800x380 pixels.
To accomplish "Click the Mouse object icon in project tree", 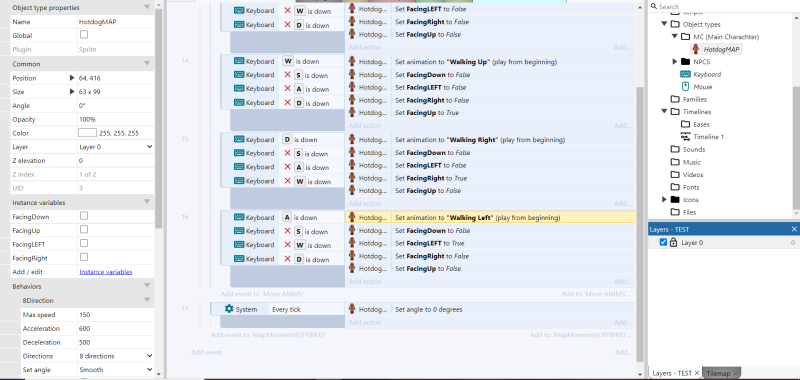I will click(x=685, y=87).
